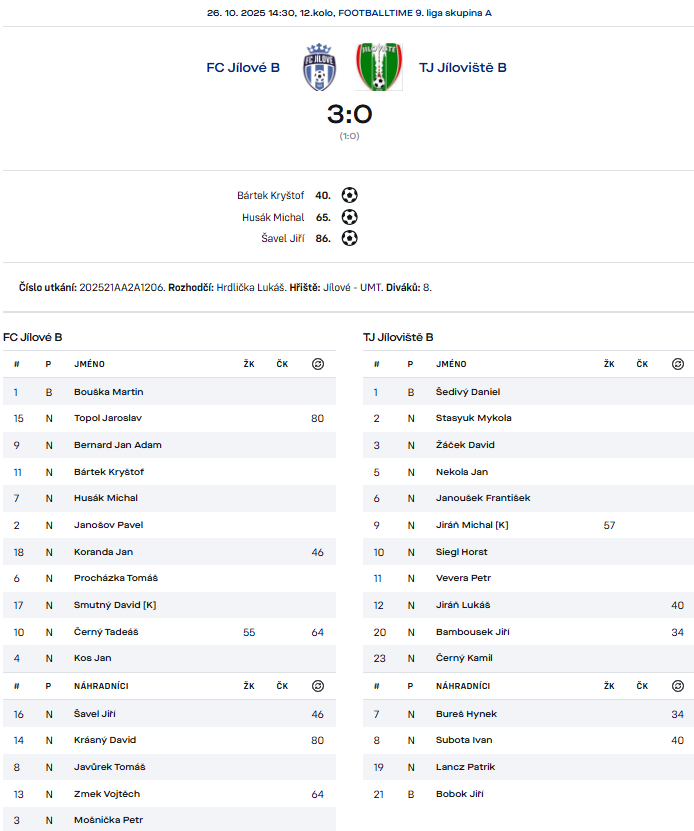
Task: Select player Jiráň Michal [K] row
Action: click(x=472, y=525)
